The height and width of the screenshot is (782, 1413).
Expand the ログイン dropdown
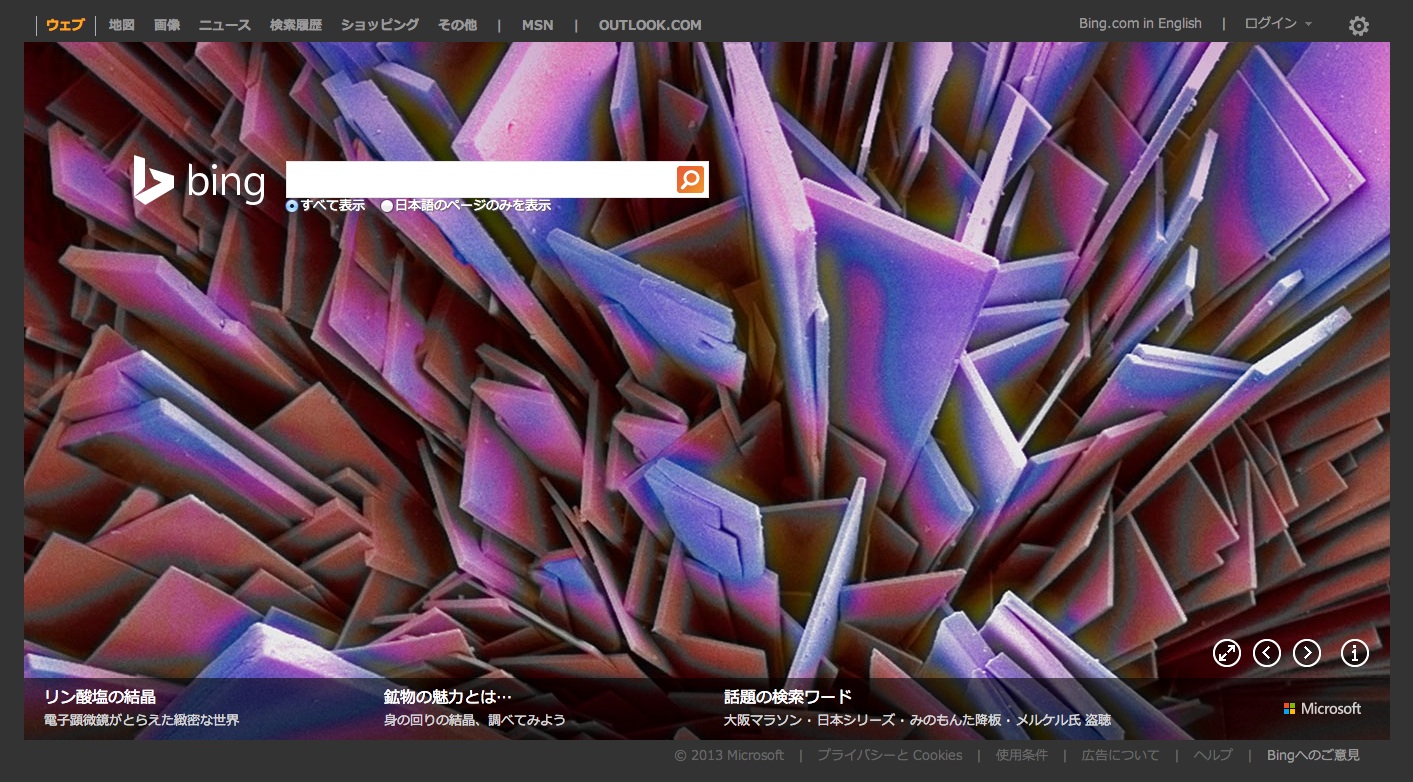(1277, 24)
